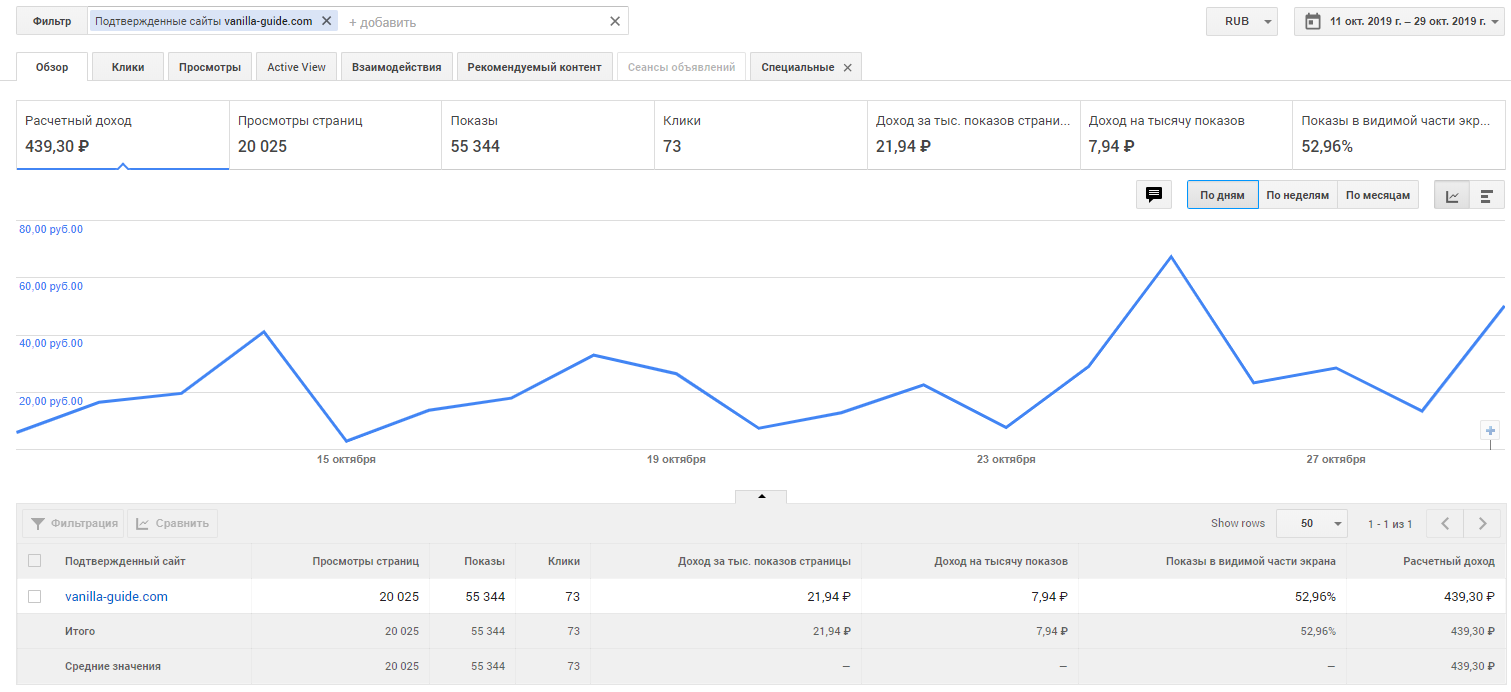The width and height of the screenshot is (1511, 692).
Task: Group chart data by months
Action: click(x=1377, y=195)
